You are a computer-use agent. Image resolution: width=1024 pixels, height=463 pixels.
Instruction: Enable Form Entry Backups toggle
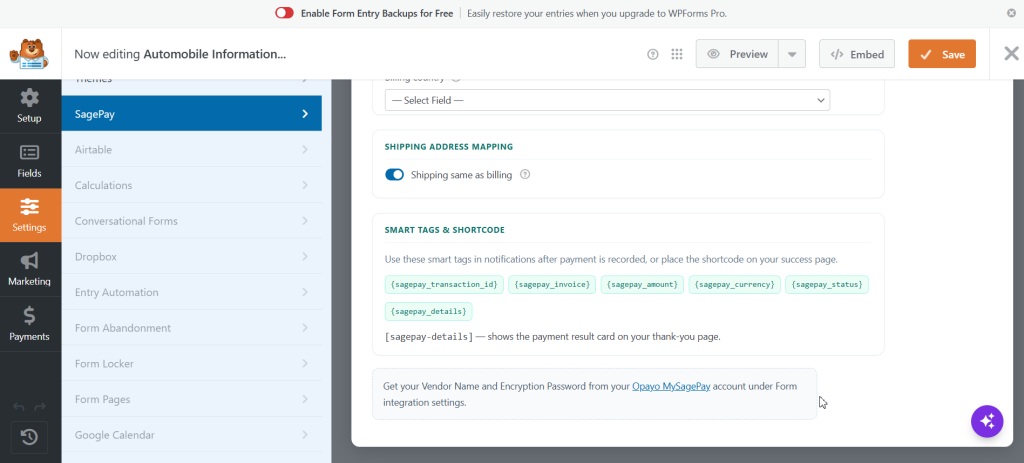coord(284,13)
